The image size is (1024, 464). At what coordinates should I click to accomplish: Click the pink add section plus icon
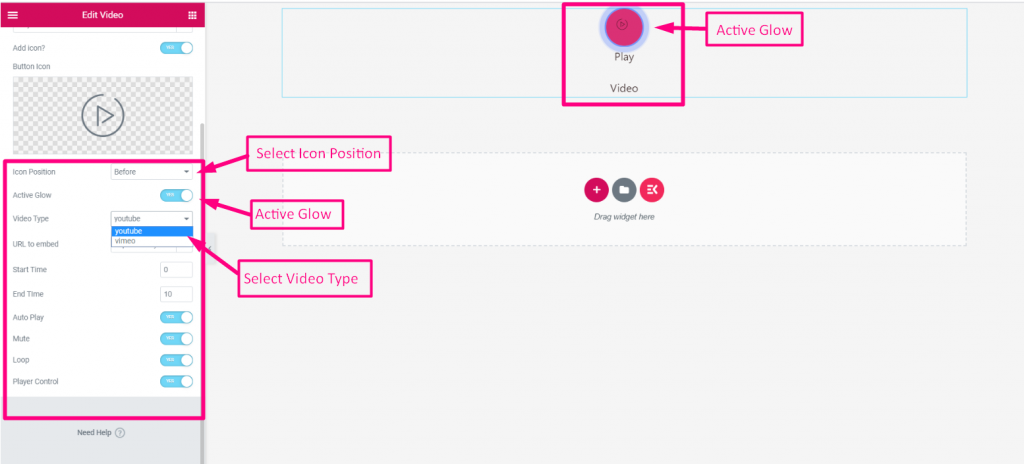pos(596,189)
